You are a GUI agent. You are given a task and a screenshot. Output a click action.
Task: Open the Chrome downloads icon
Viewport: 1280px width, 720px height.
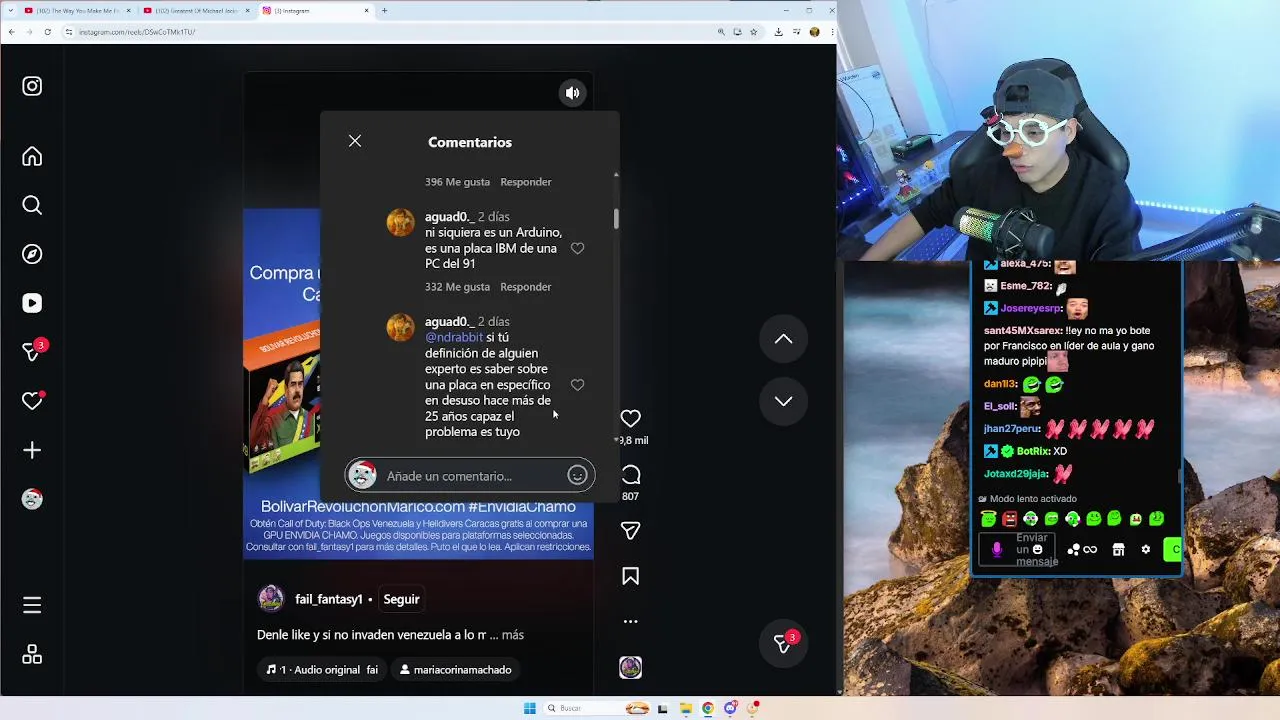click(x=778, y=32)
